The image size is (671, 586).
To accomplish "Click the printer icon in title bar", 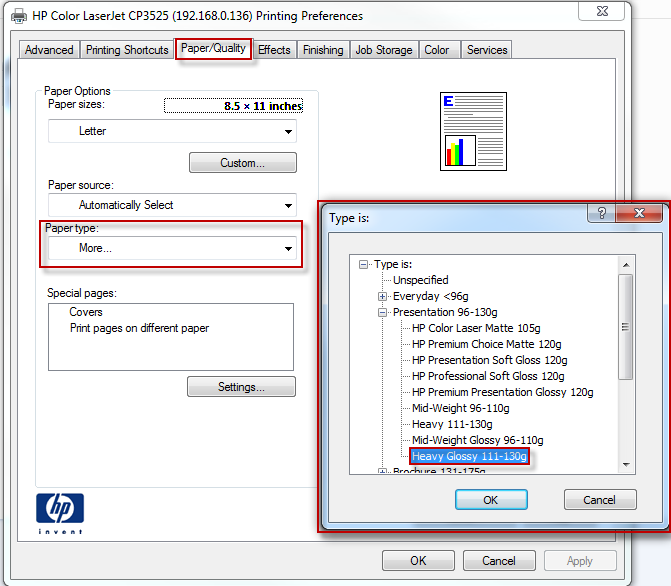I will [19, 16].
